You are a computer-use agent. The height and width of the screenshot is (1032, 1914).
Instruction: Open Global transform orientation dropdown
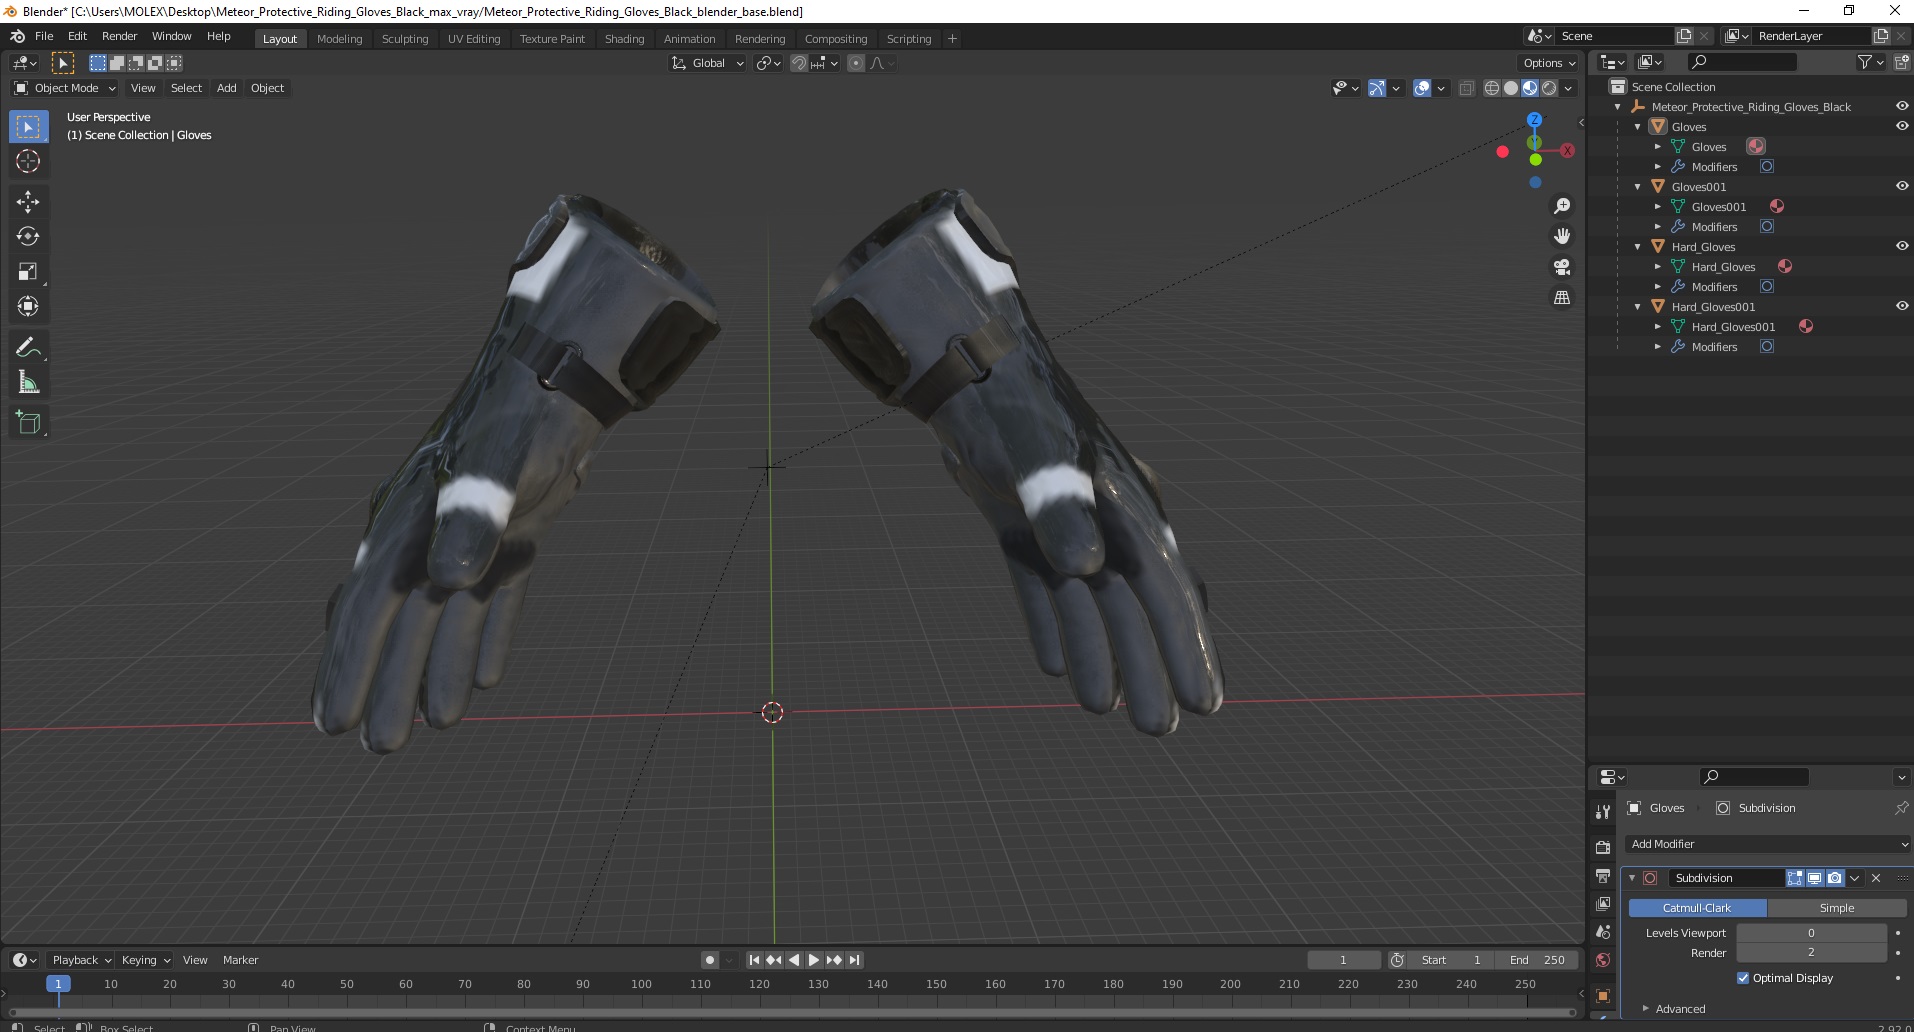707,63
